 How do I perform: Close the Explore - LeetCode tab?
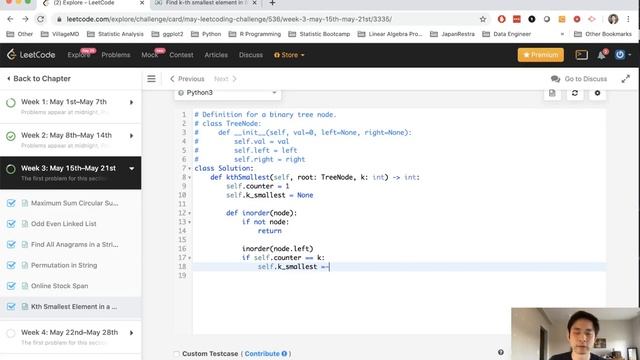(x=142, y=3)
